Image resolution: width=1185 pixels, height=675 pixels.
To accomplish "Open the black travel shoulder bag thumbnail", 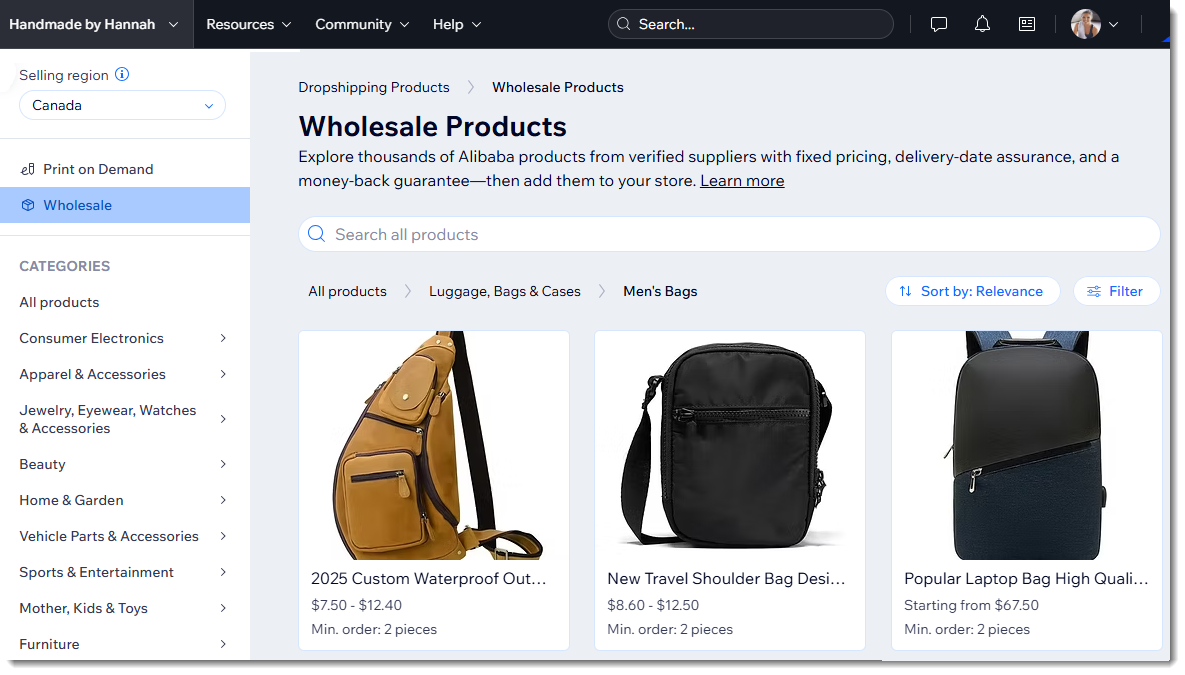I will tap(729, 445).
